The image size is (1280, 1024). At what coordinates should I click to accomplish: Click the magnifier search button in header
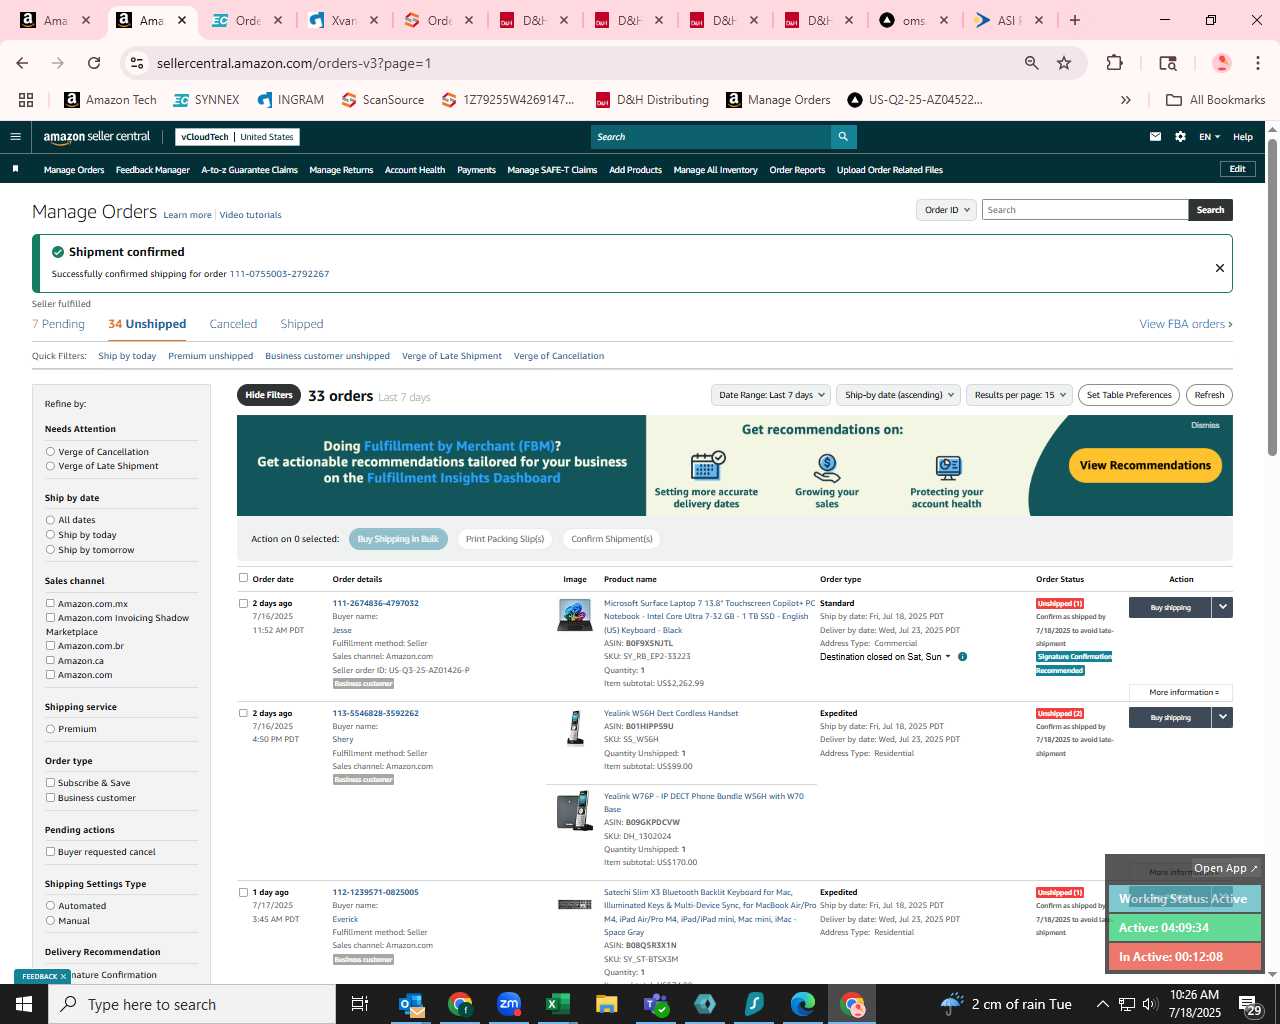click(843, 137)
